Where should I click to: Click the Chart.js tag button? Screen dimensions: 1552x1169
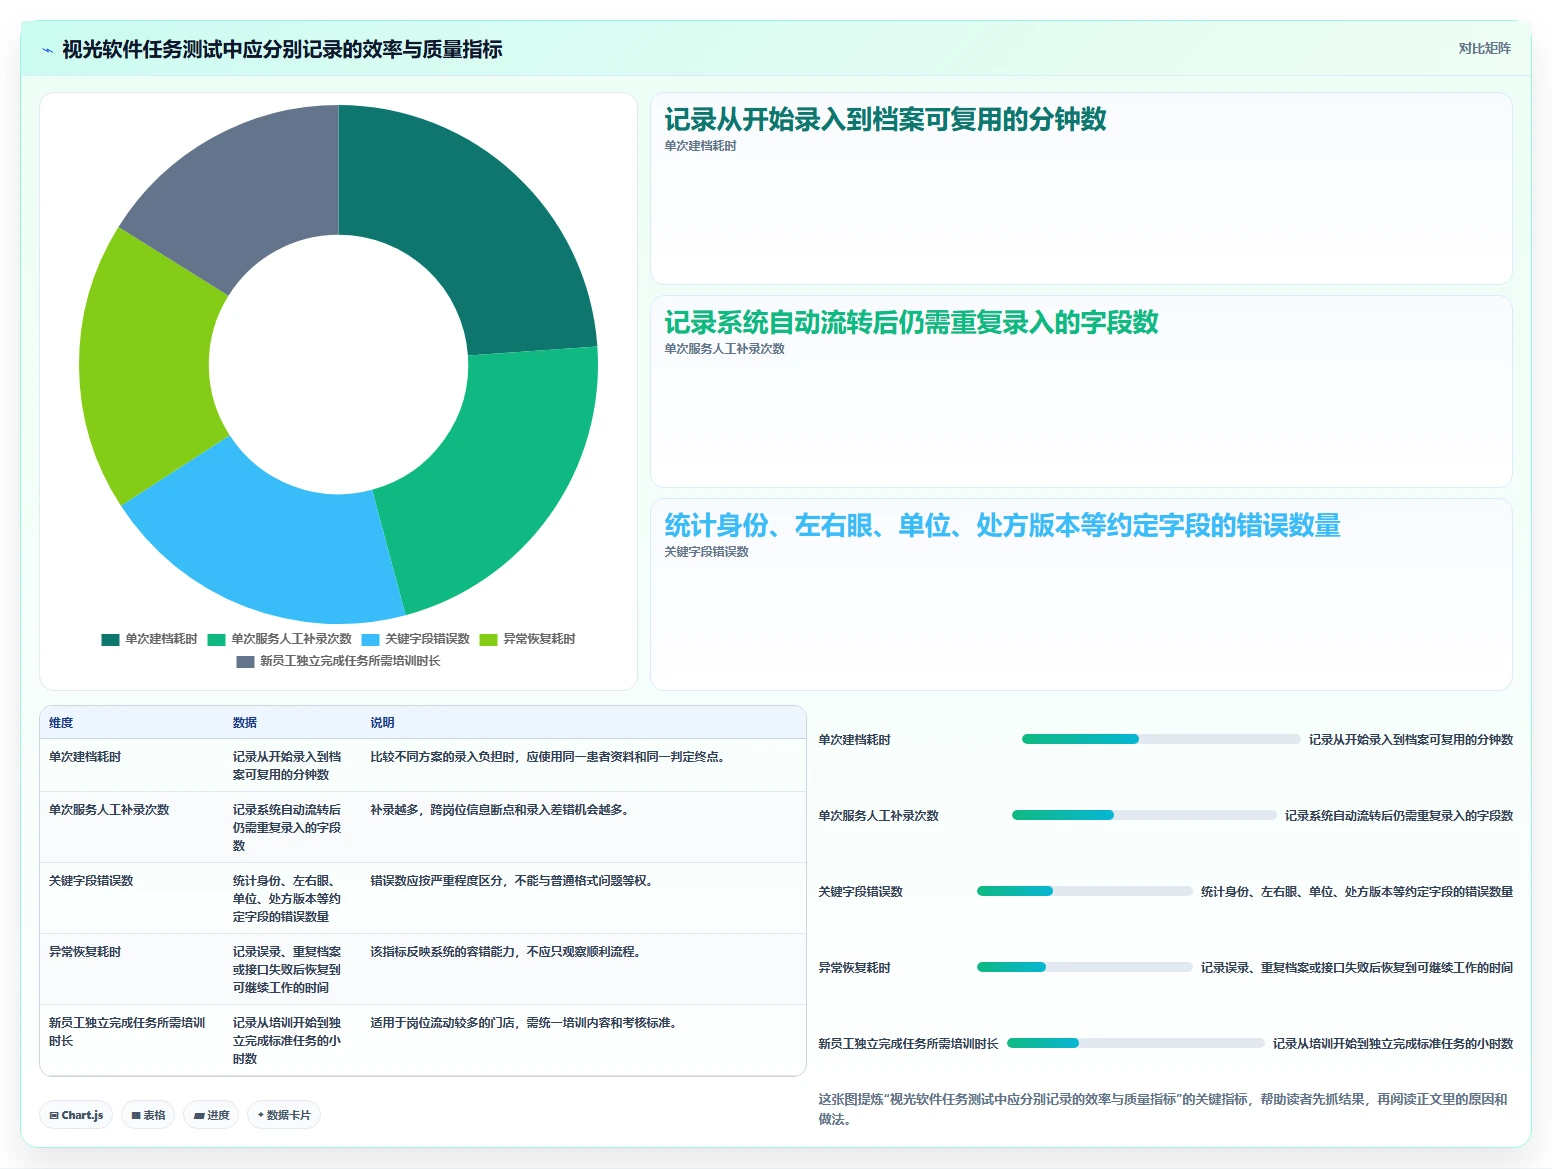(76, 1115)
